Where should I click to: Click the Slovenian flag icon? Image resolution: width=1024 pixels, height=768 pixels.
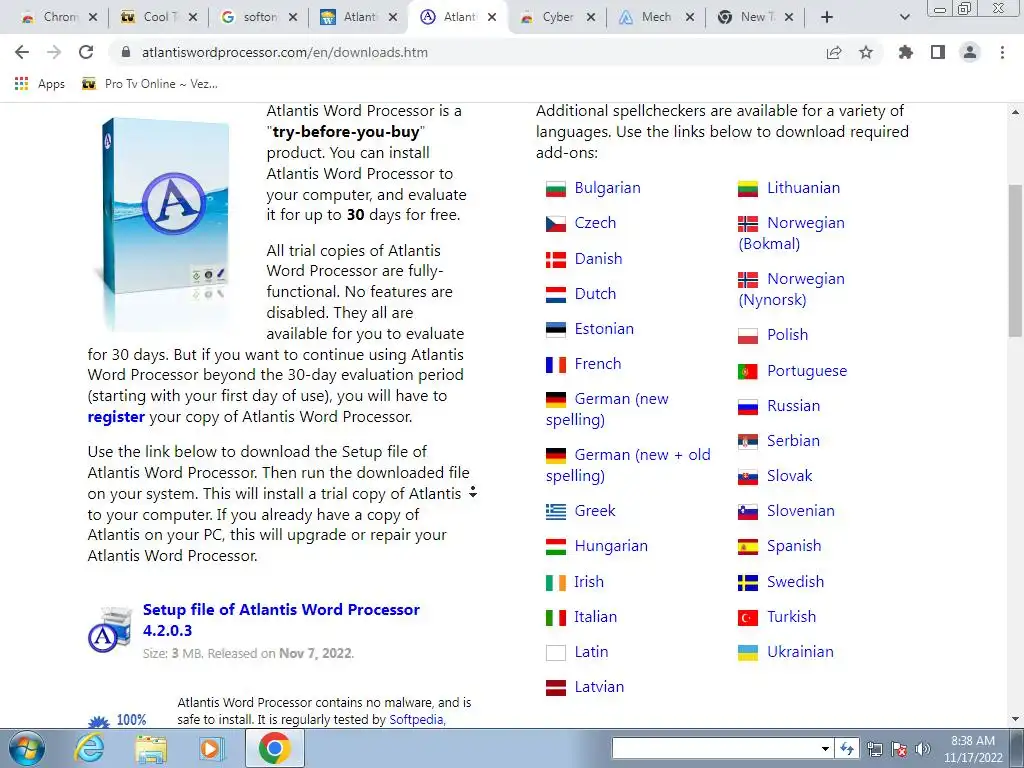748,512
